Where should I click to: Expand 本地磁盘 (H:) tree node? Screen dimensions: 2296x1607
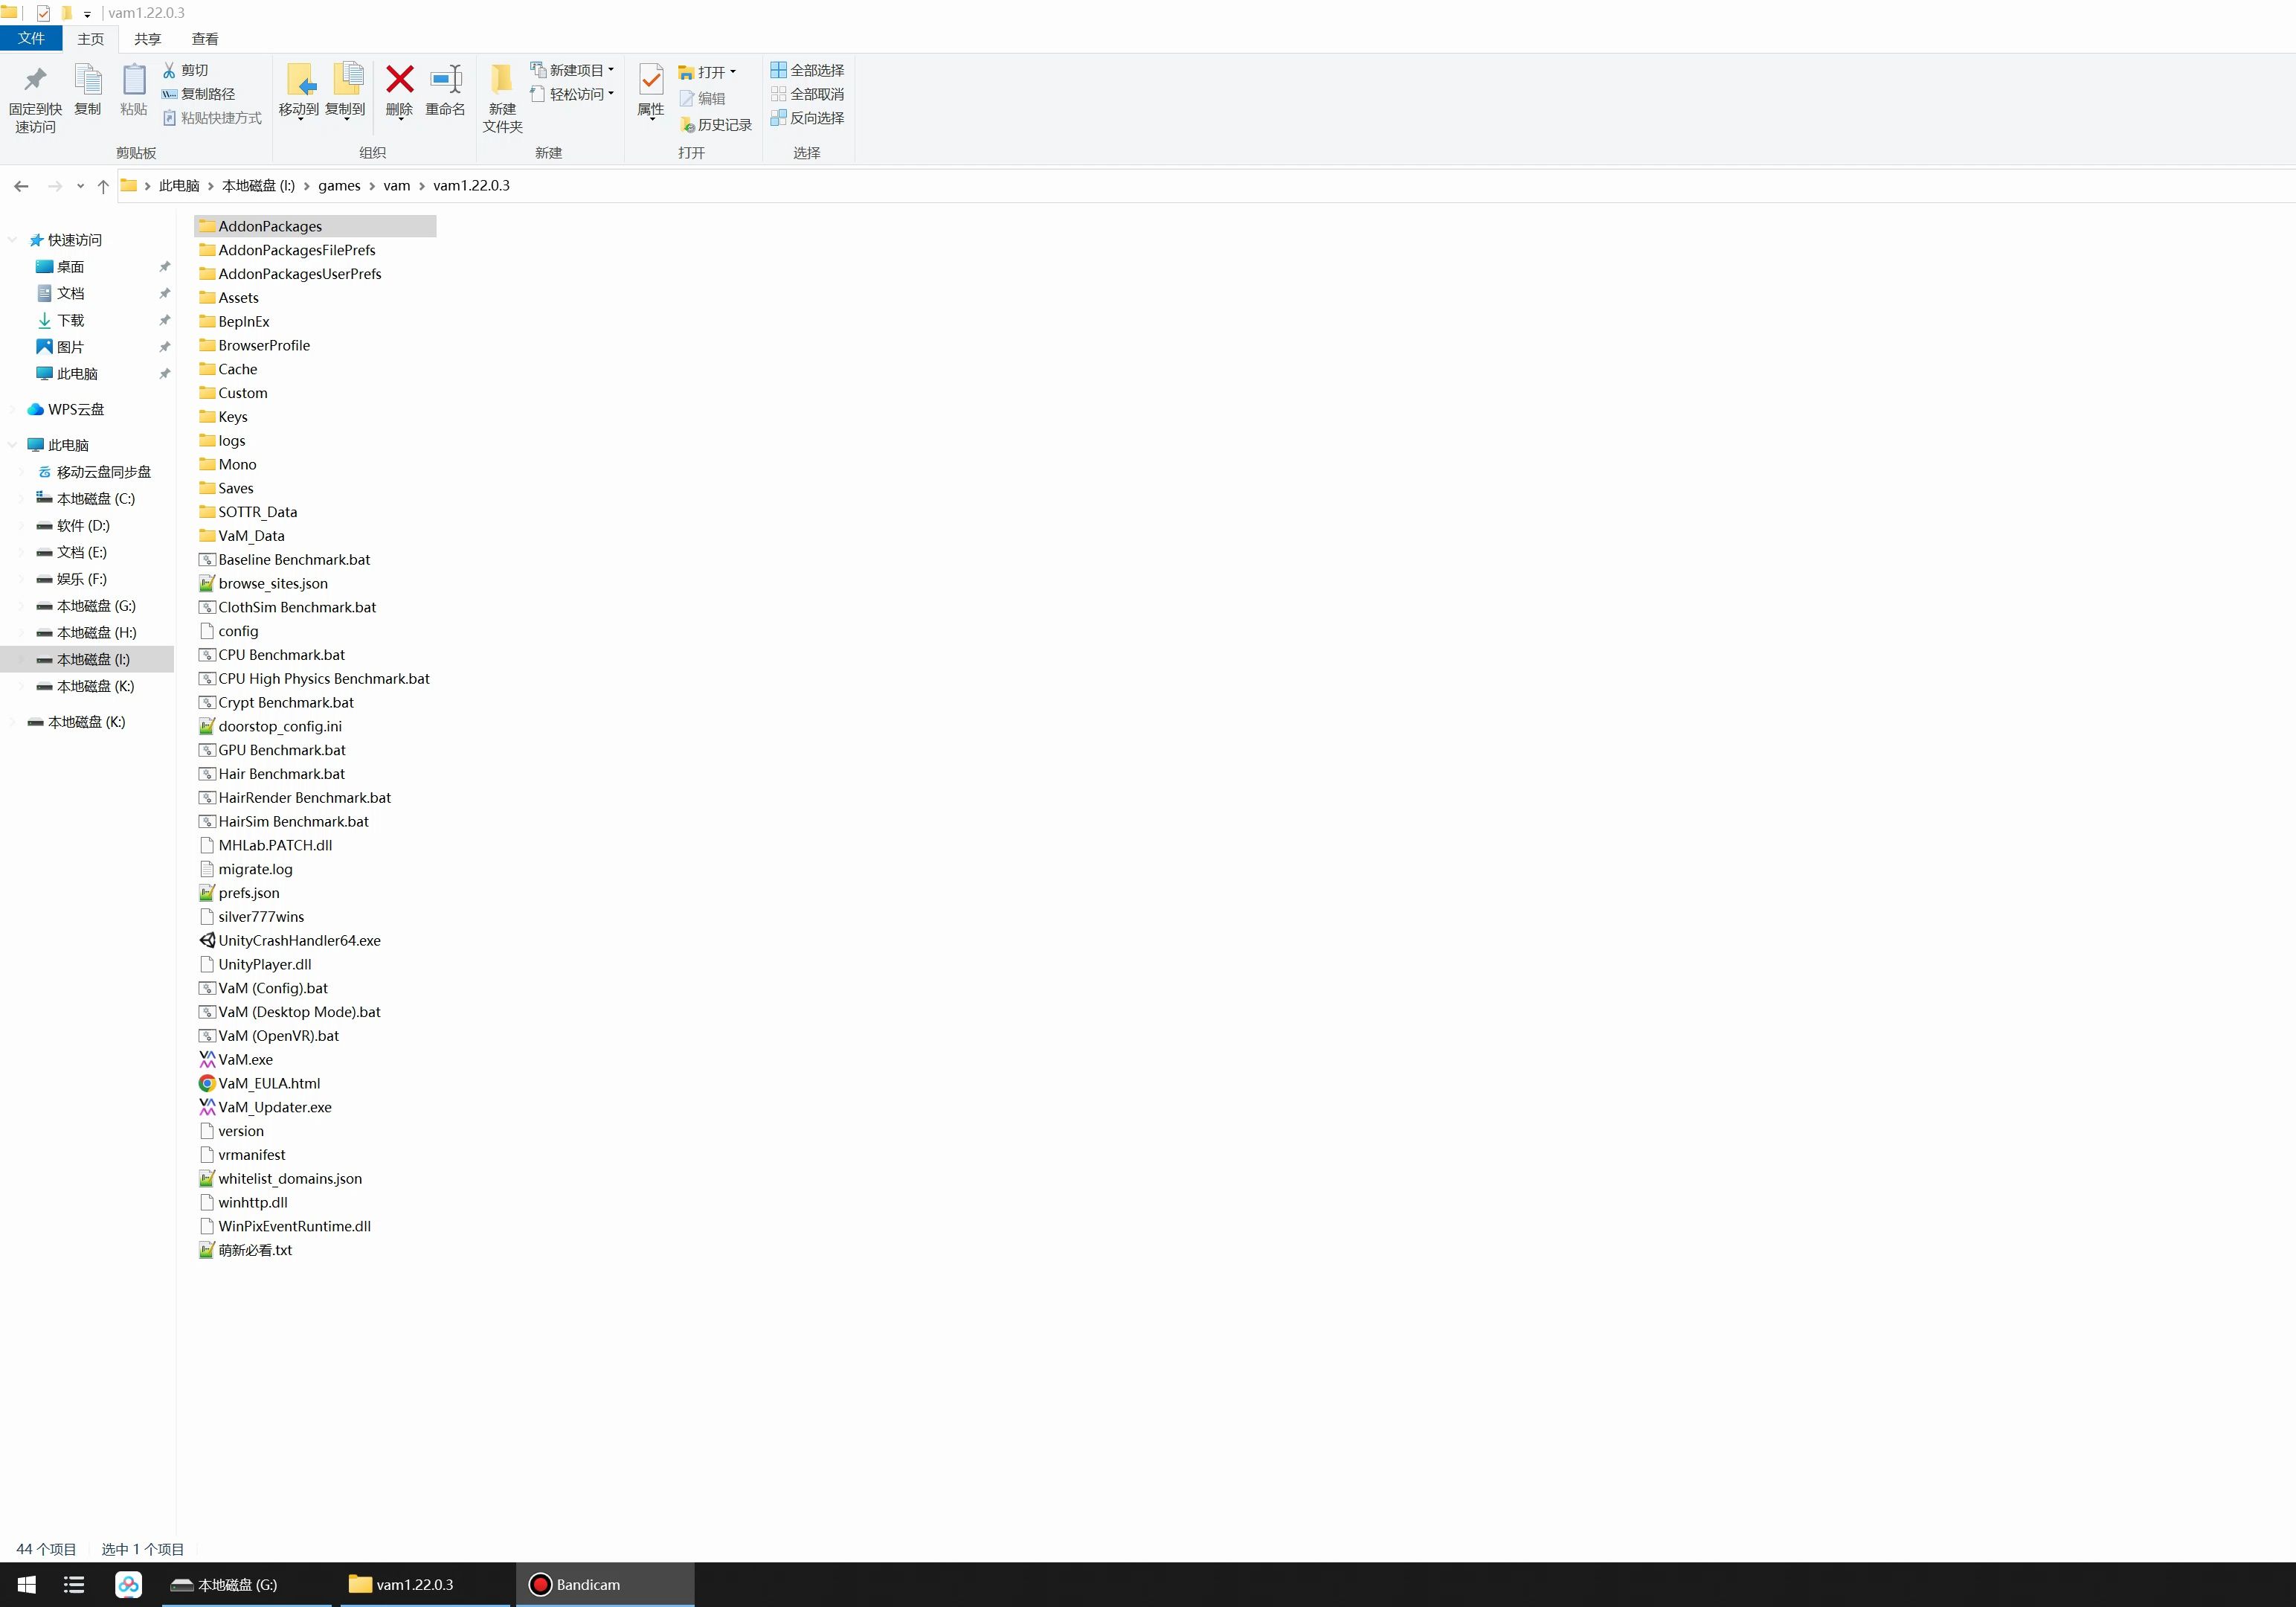coord(22,633)
